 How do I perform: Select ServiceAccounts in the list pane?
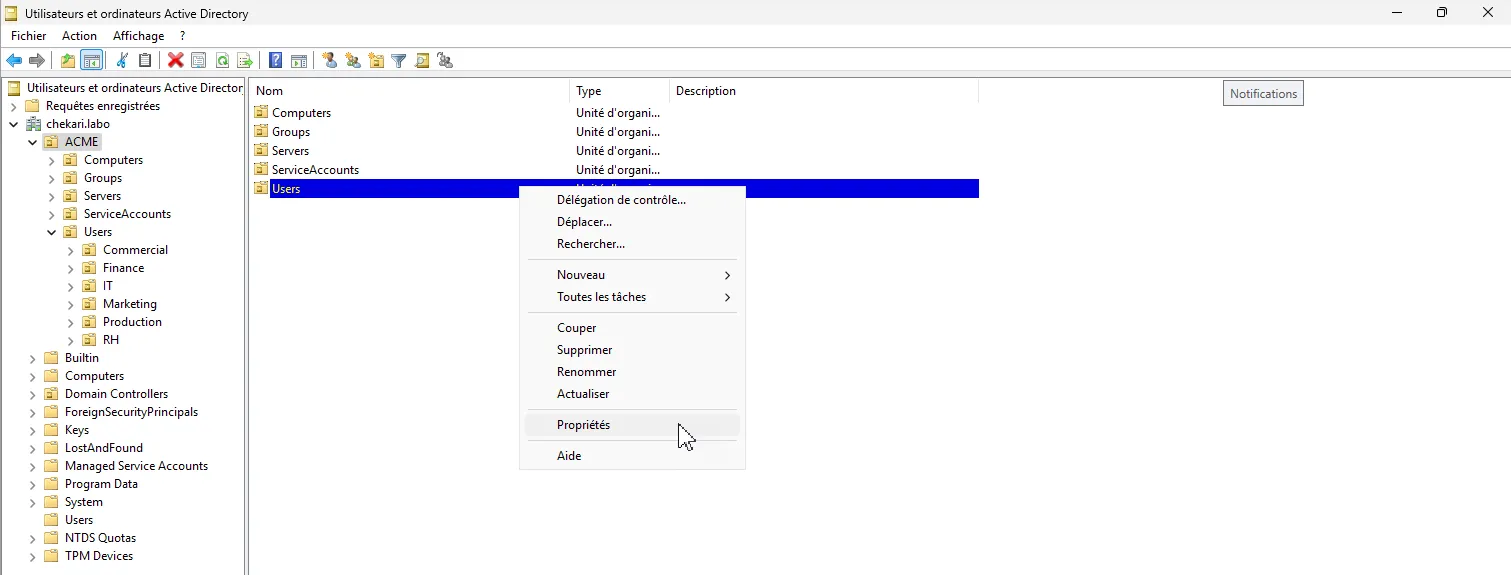click(315, 170)
